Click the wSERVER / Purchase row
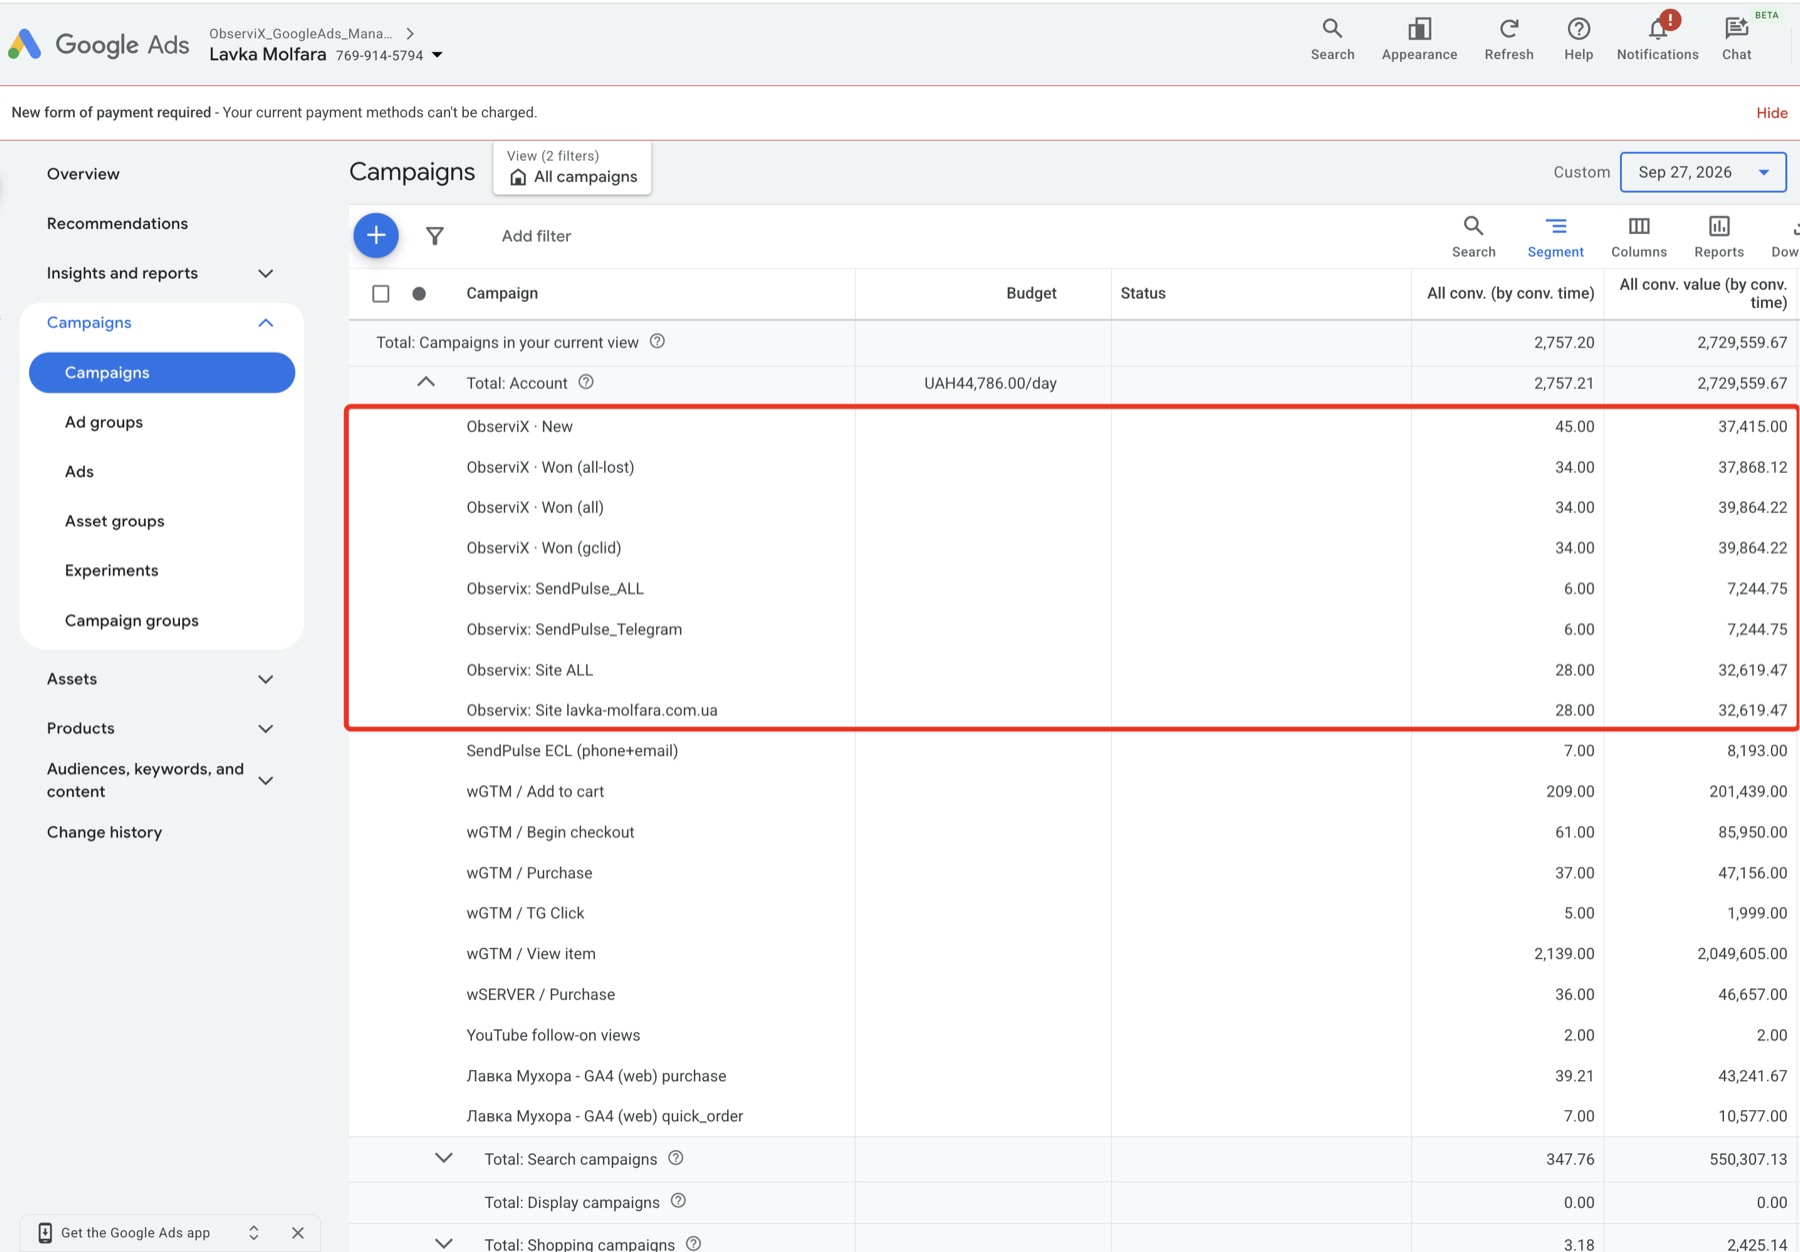This screenshot has height=1252, width=1800. coord(1072,994)
